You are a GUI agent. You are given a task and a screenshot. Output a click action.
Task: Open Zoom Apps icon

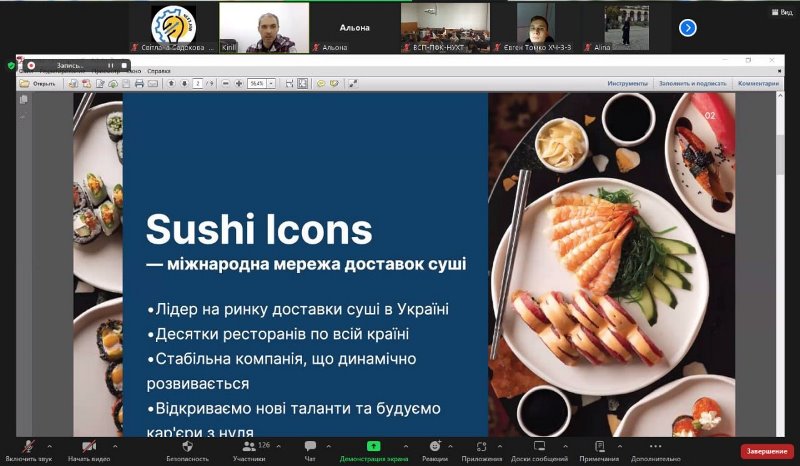pyautogui.click(x=481, y=447)
